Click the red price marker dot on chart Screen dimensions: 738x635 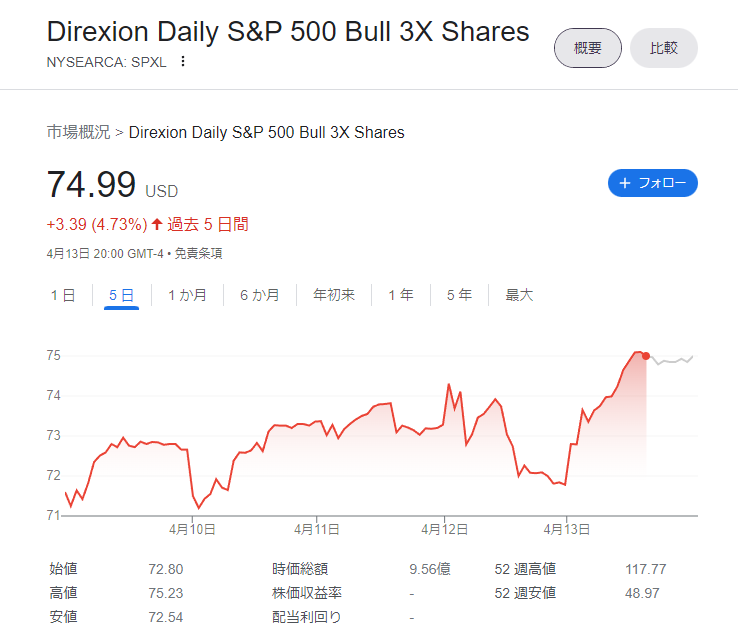coord(646,356)
